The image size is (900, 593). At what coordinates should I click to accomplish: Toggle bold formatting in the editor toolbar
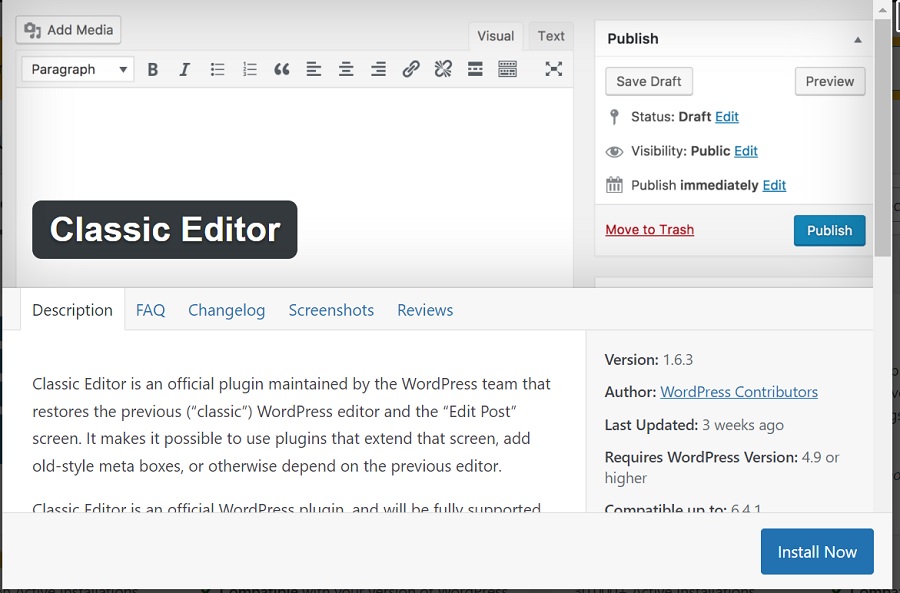152,69
